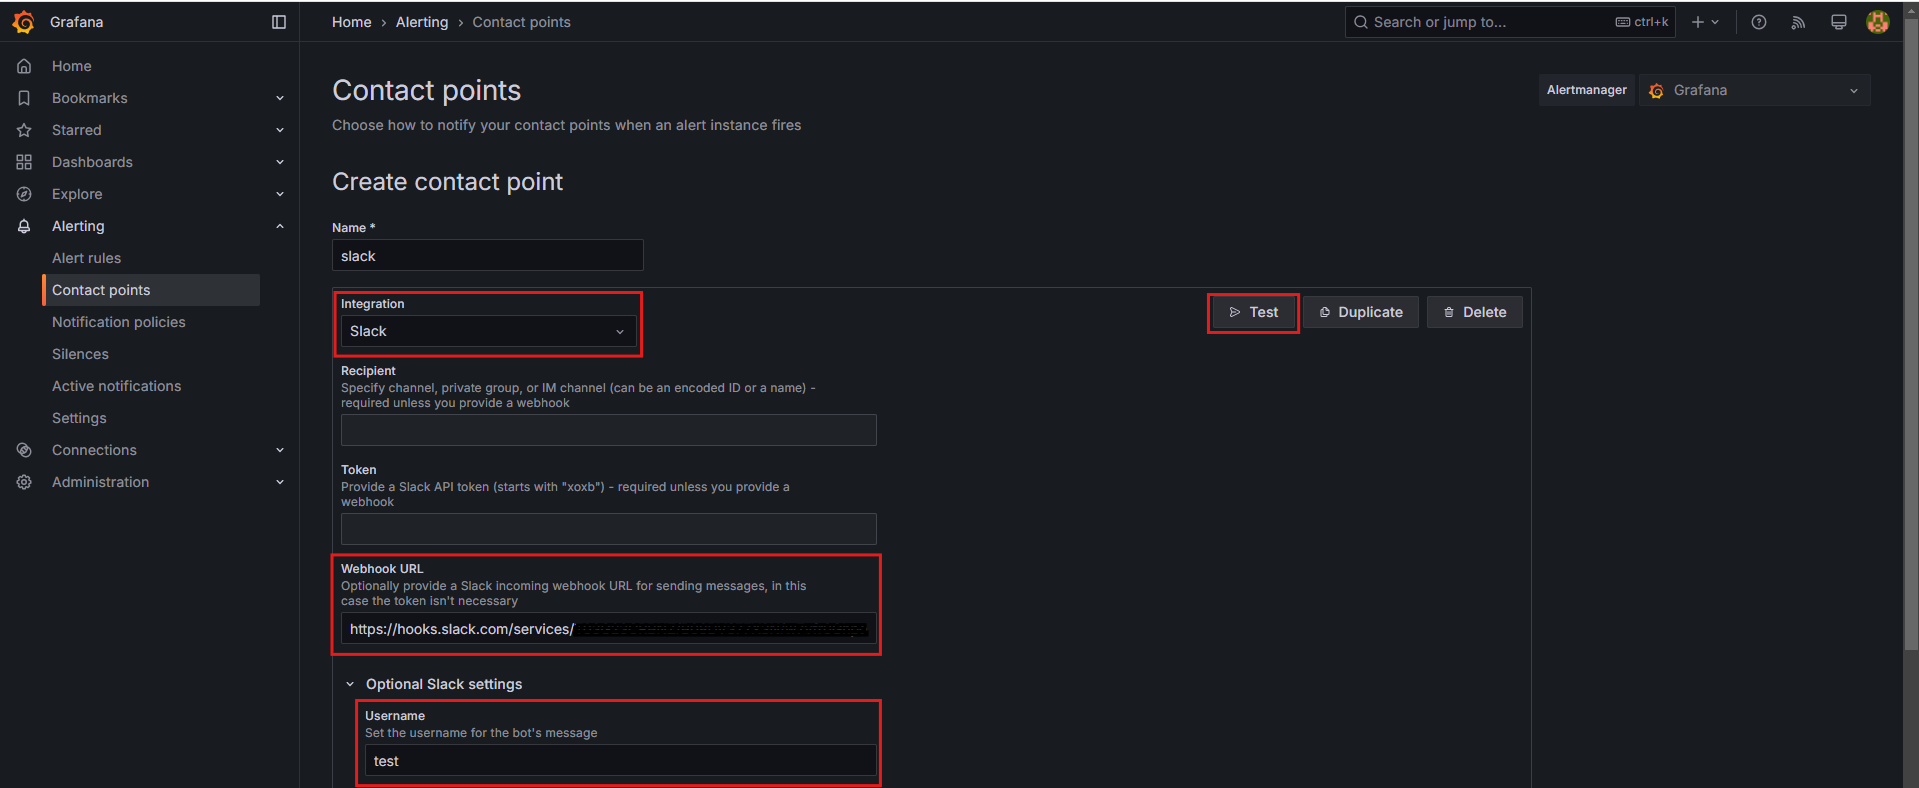Open Silences in sidebar

tap(80, 354)
